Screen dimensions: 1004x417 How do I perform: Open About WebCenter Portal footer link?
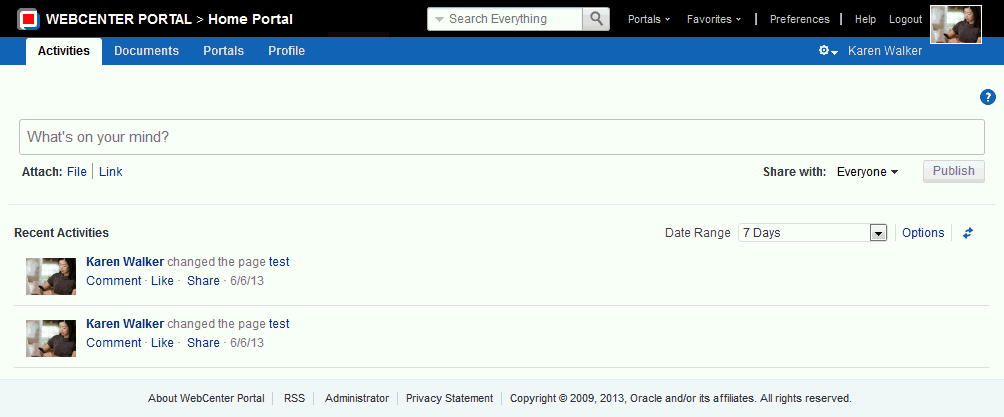[206, 398]
